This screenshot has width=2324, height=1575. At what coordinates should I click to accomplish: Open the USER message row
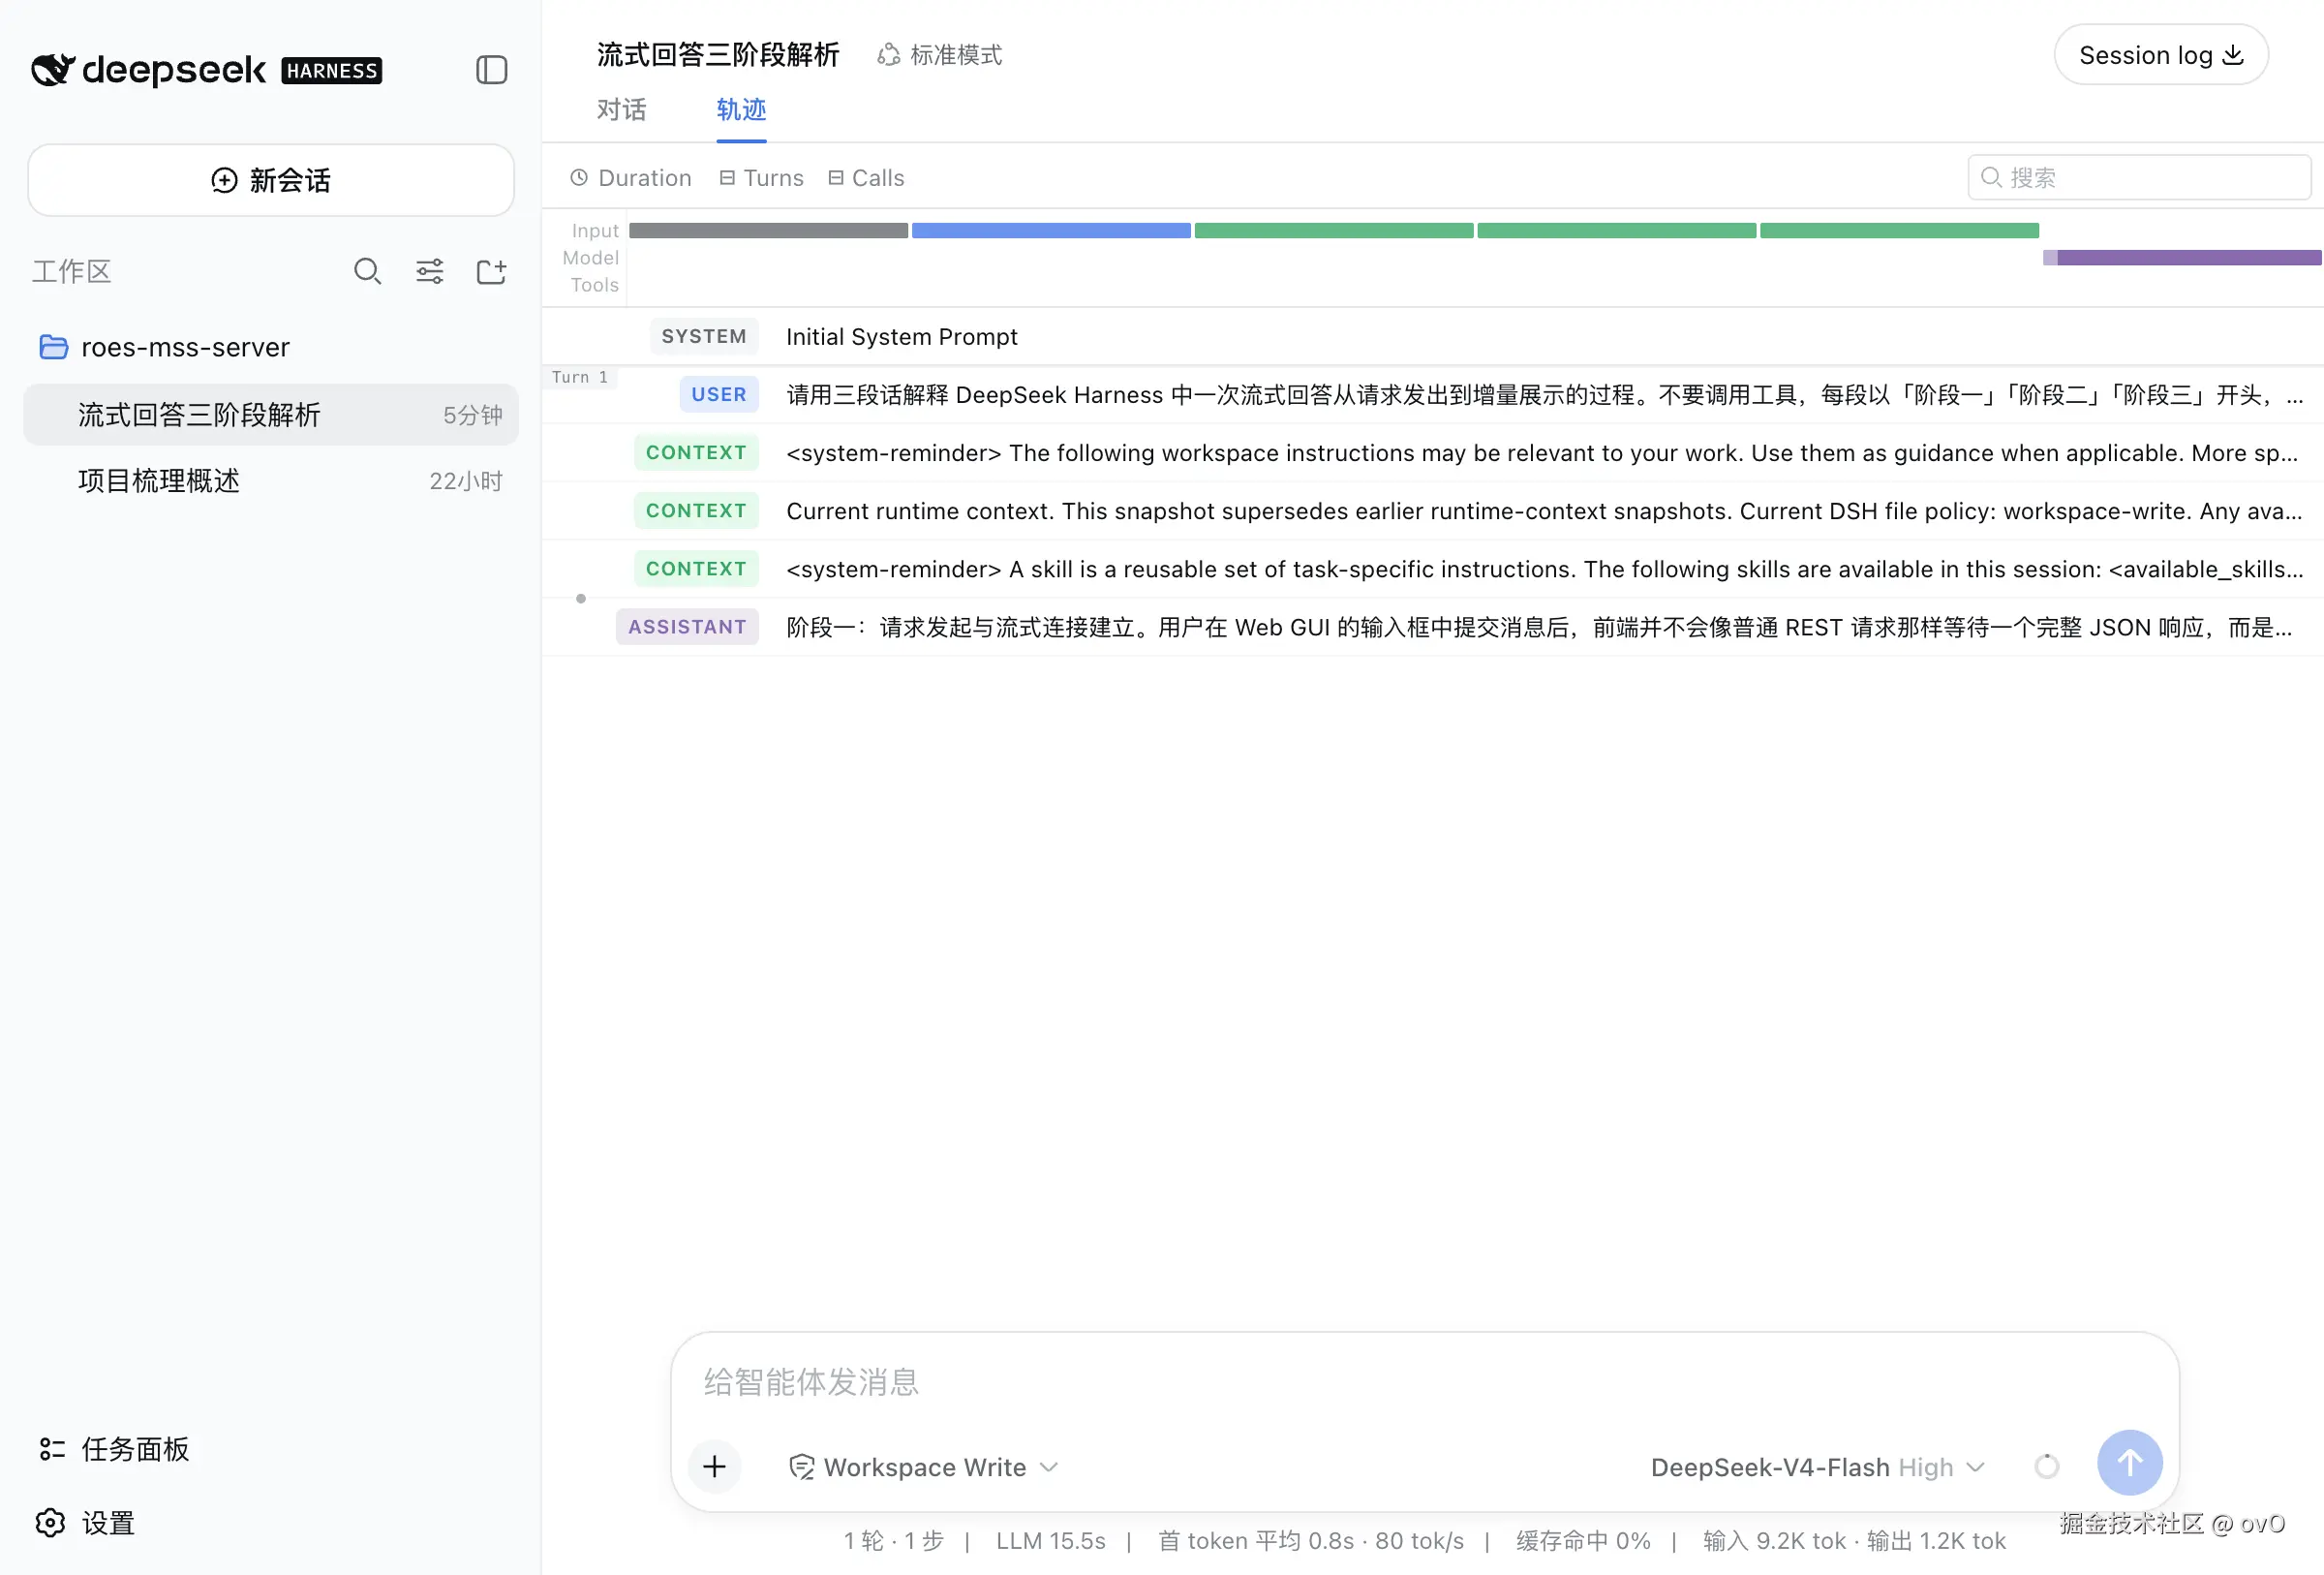tap(1432, 394)
